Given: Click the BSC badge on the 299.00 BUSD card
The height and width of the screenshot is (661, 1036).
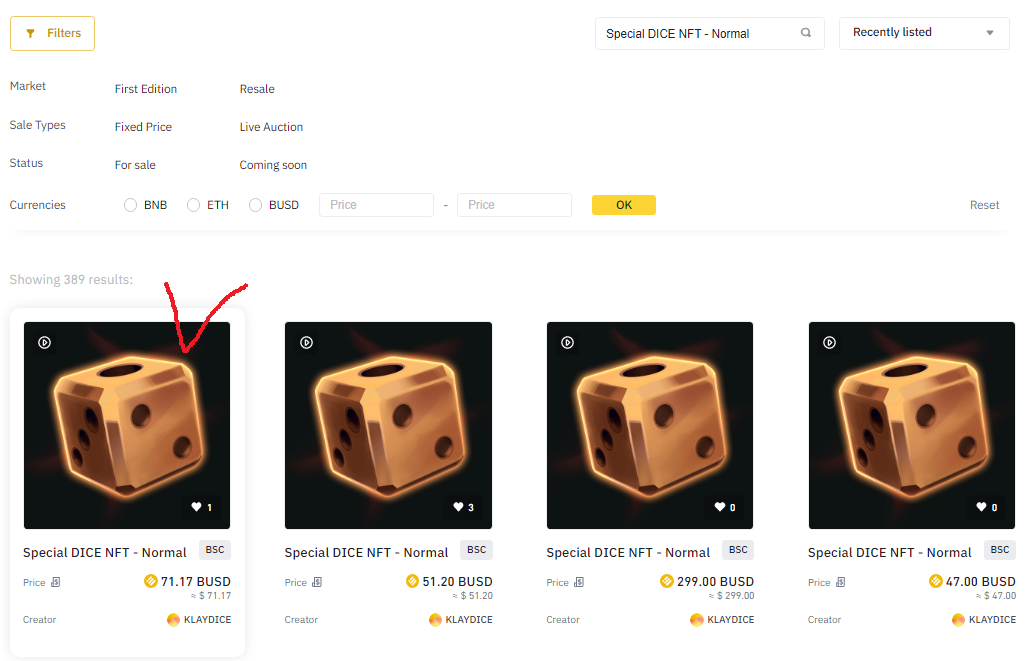Looking at the screenshot, I should pos(738,550).
